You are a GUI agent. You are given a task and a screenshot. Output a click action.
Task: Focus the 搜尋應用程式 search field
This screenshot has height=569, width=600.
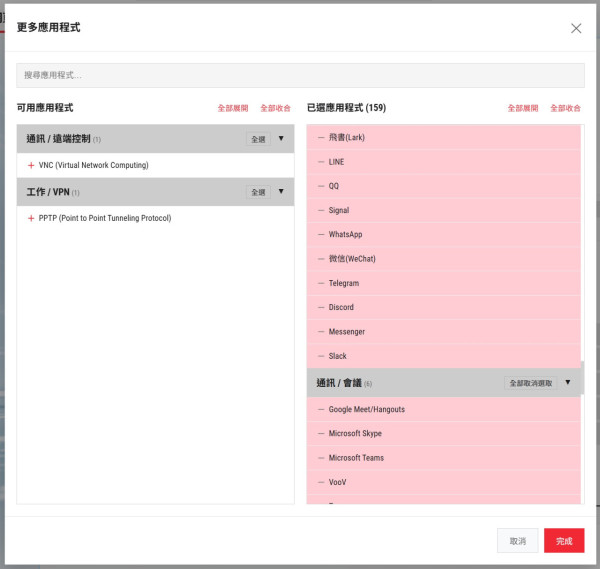300,75
